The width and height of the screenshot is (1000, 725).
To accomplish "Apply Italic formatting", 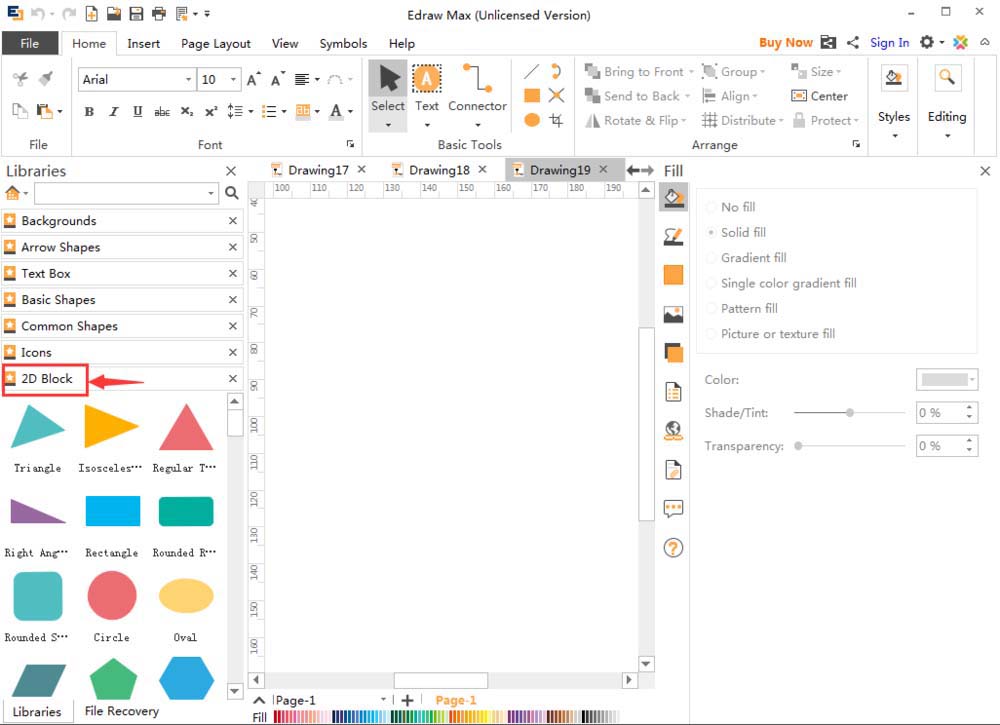I will click(114, 112).
